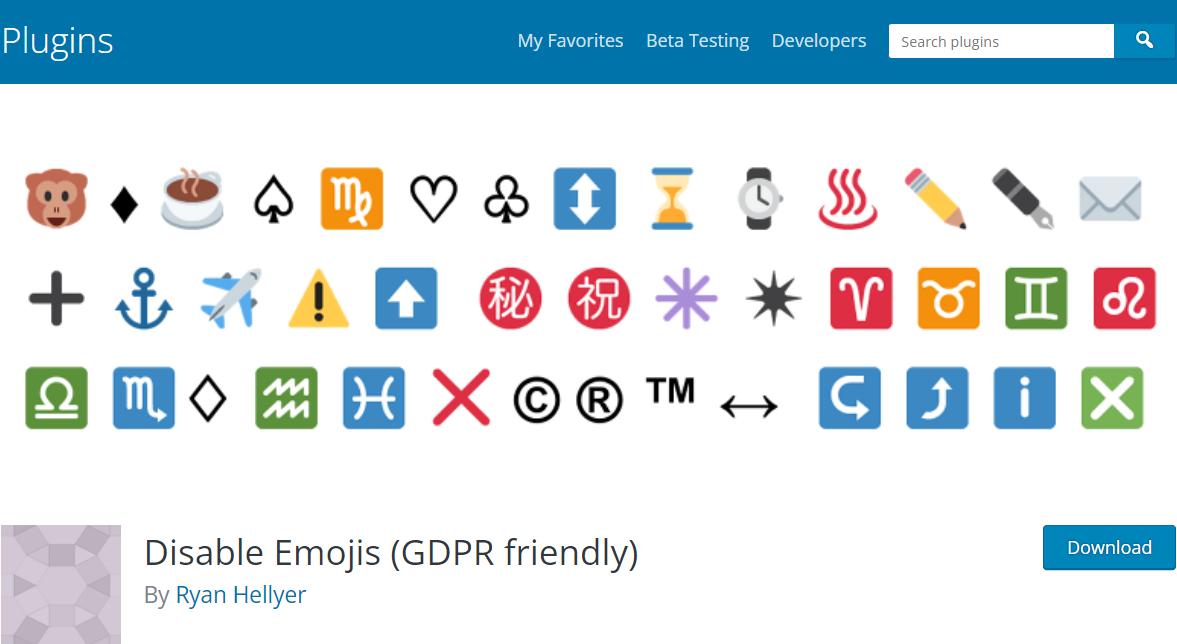
Task: Click the yellow pencil emoji
Action: coord(936,198)
